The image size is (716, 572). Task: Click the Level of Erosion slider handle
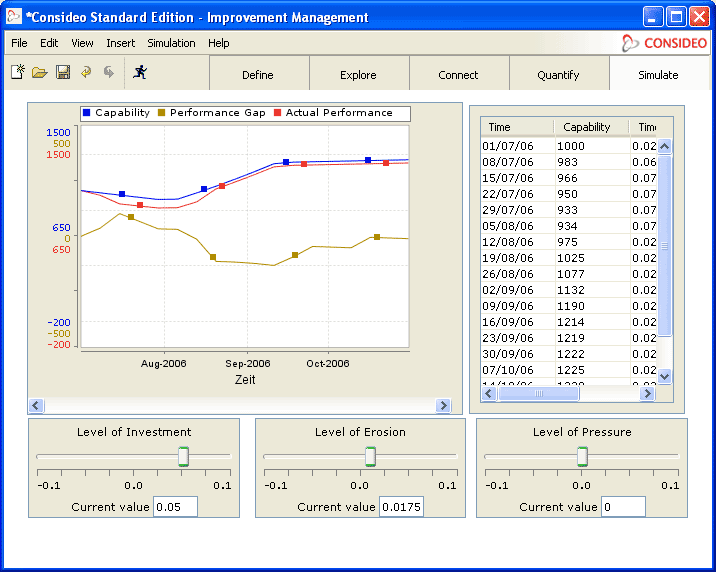[x=371, y=457]
